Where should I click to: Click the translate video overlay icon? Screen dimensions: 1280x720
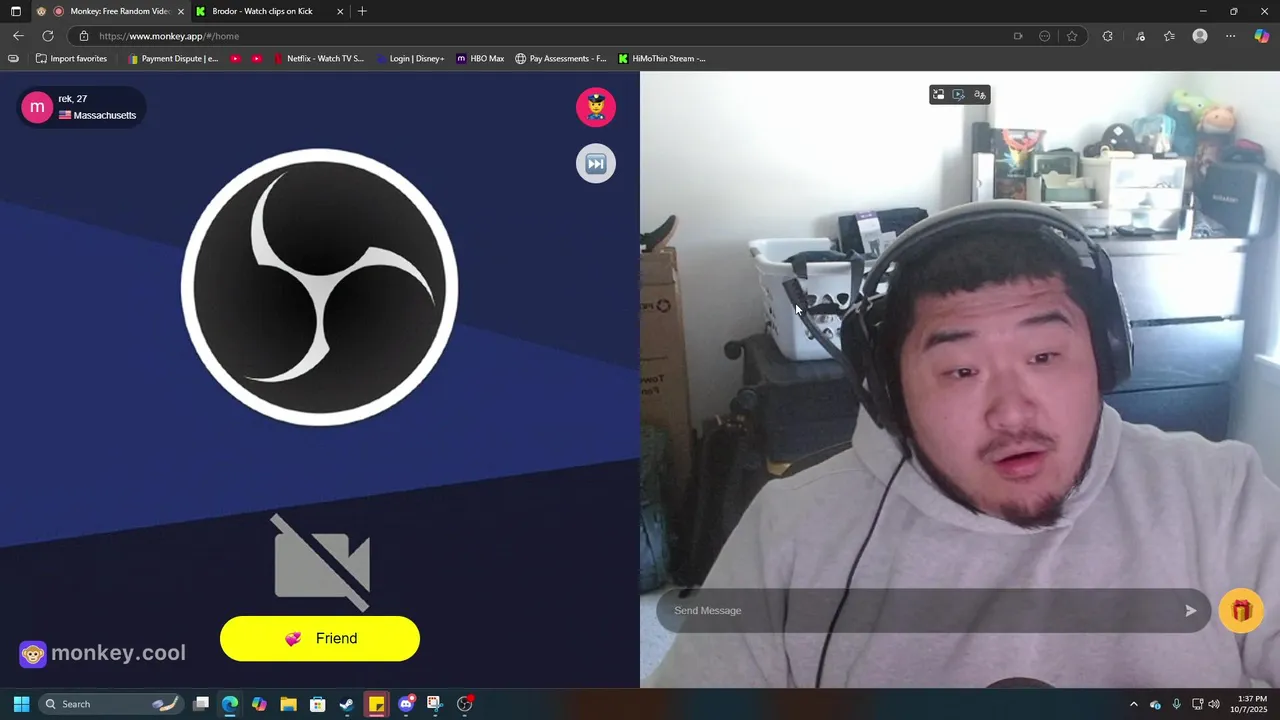[980, 95]
